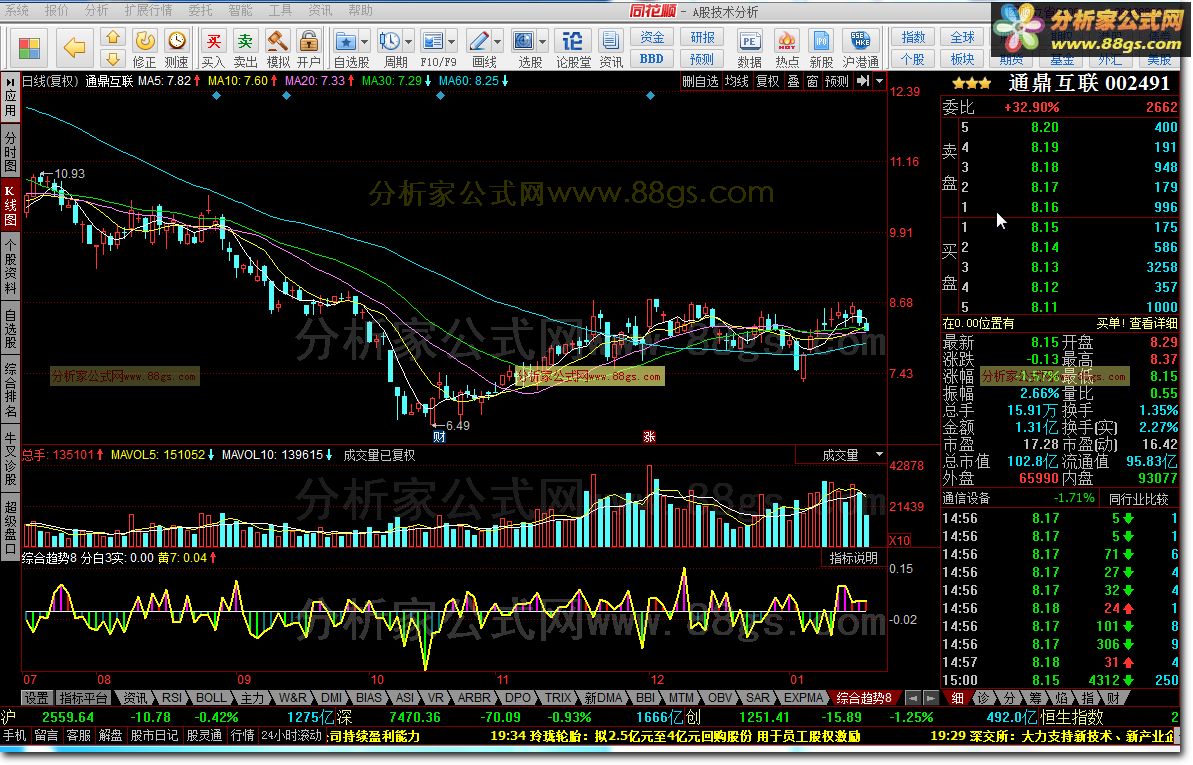Click the red 涨 marker below the chart

click(649, 437)
